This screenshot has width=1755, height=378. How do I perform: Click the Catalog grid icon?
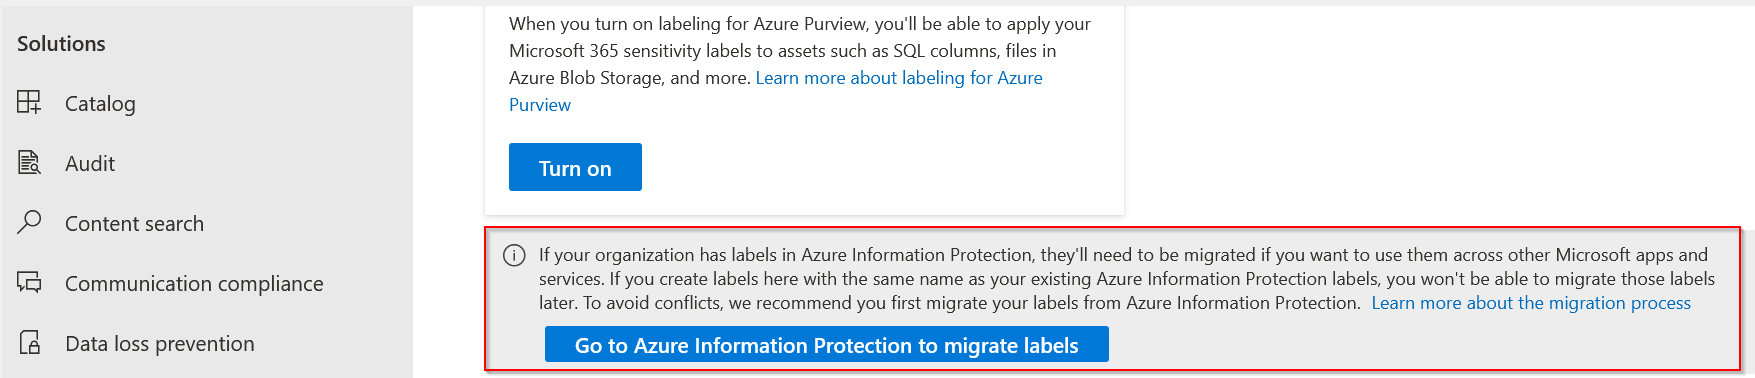click(x=29, y=102)
